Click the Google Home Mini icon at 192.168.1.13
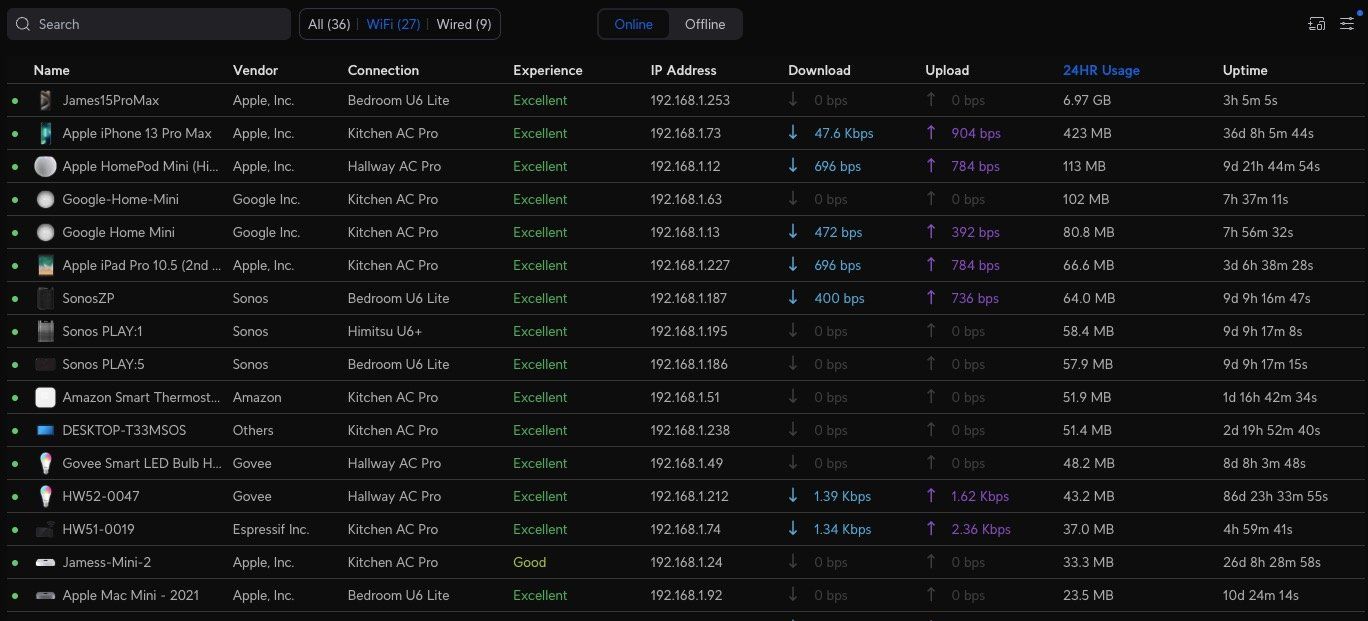Image resolution: width=1368 pixels, height=621 pixels. point(45,232)
